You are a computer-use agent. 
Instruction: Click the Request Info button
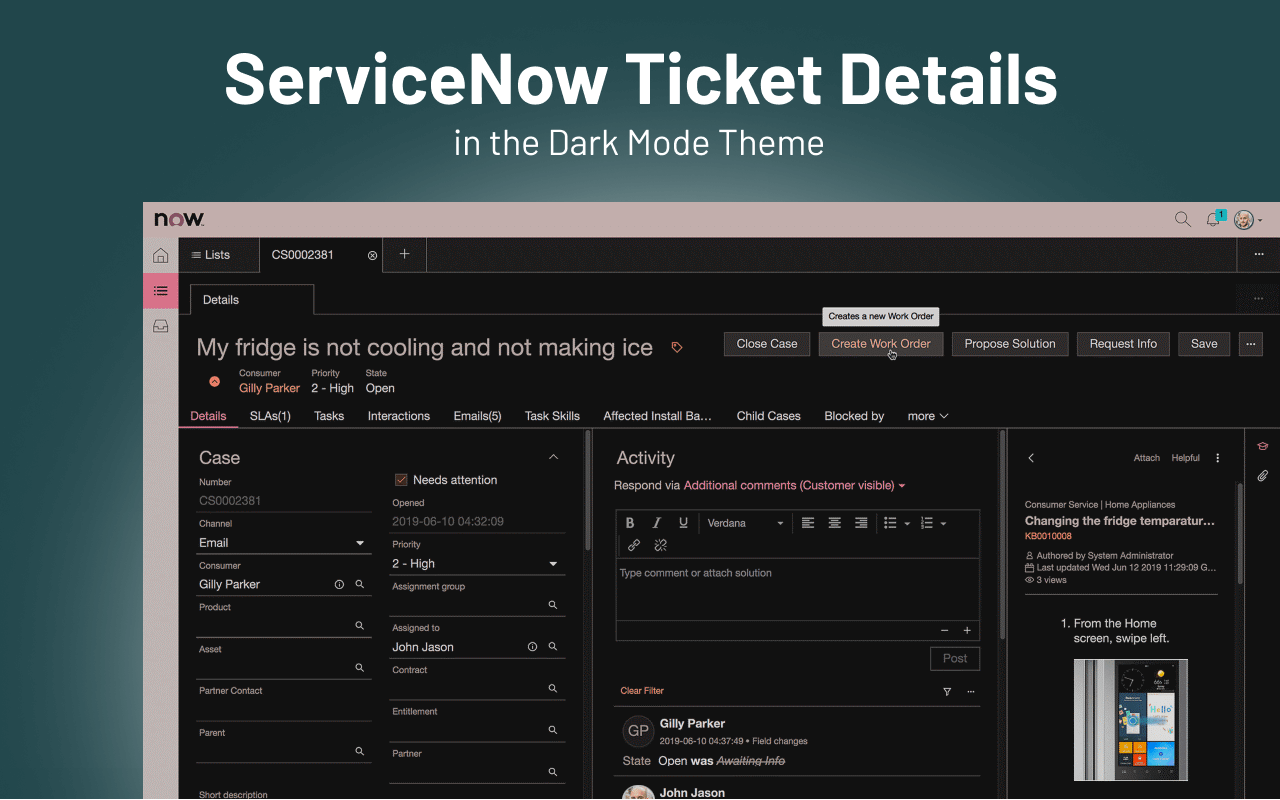click(x=1123, y=344)
